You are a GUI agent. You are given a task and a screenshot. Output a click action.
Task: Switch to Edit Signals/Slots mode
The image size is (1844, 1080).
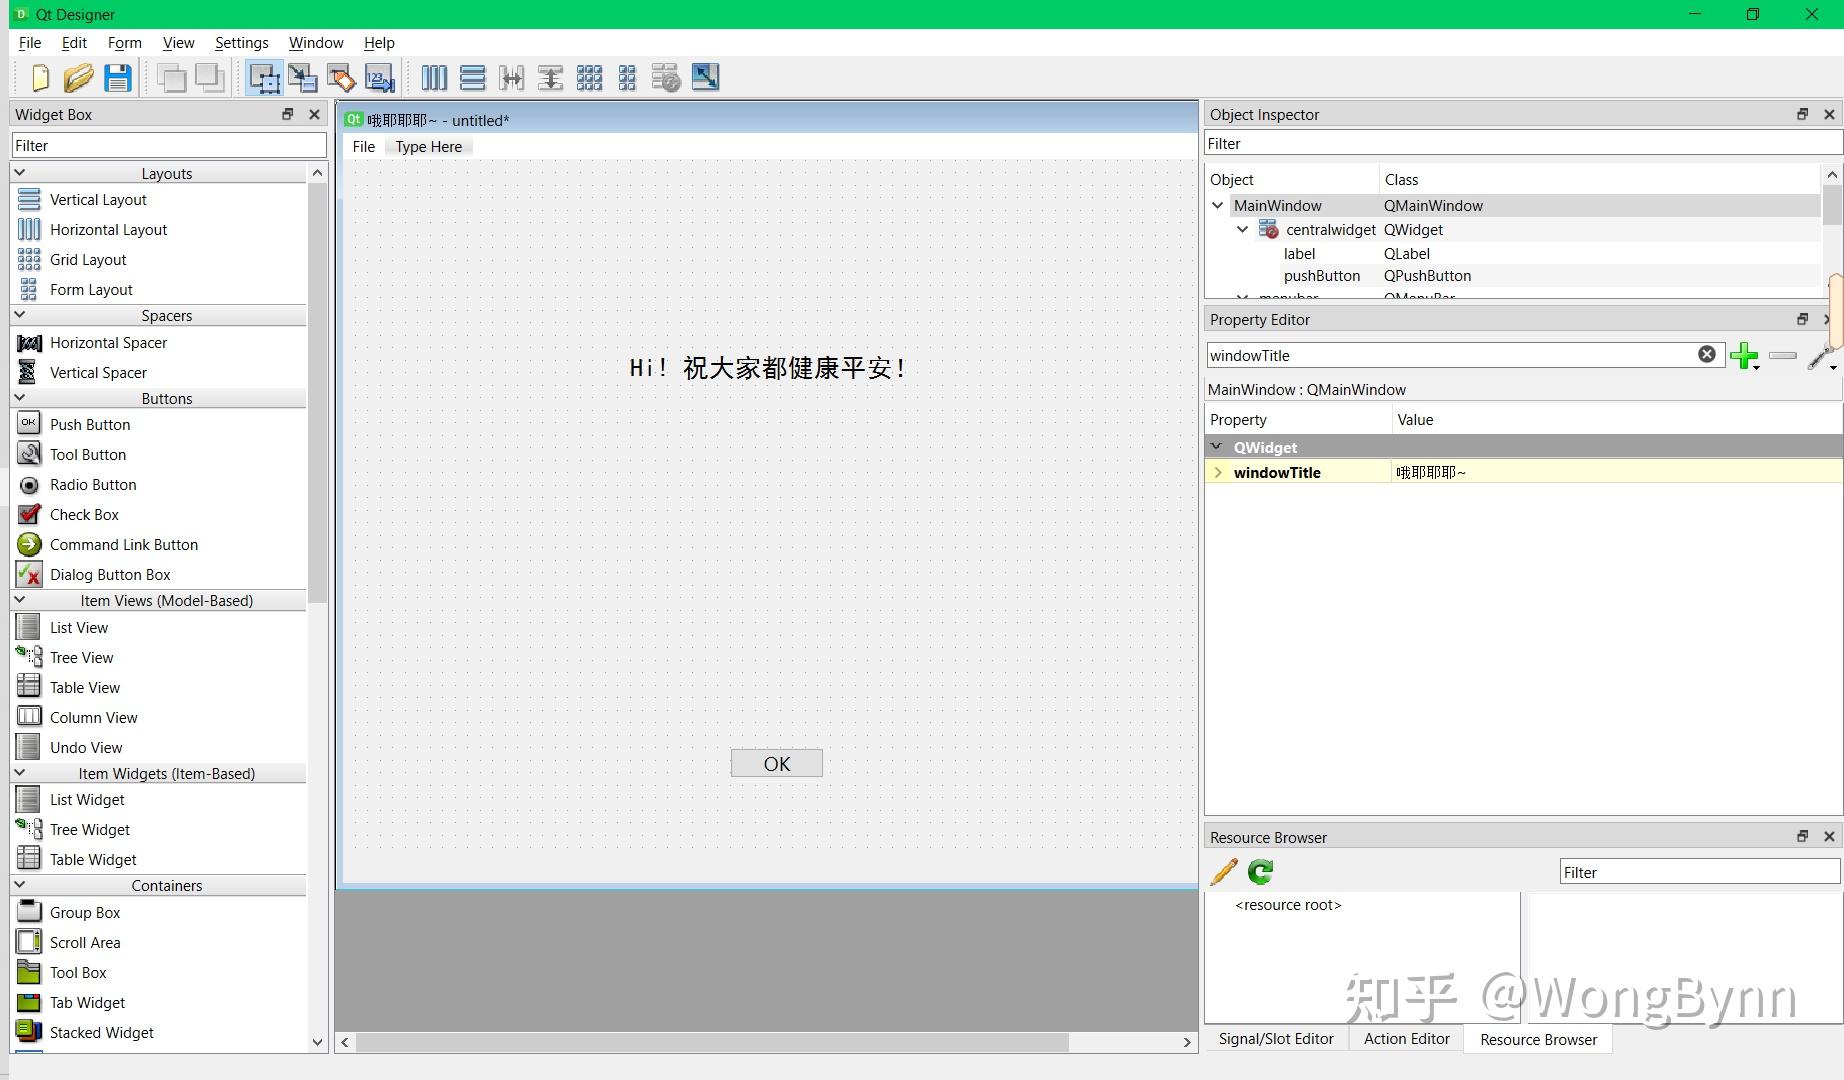pos(303,78)
